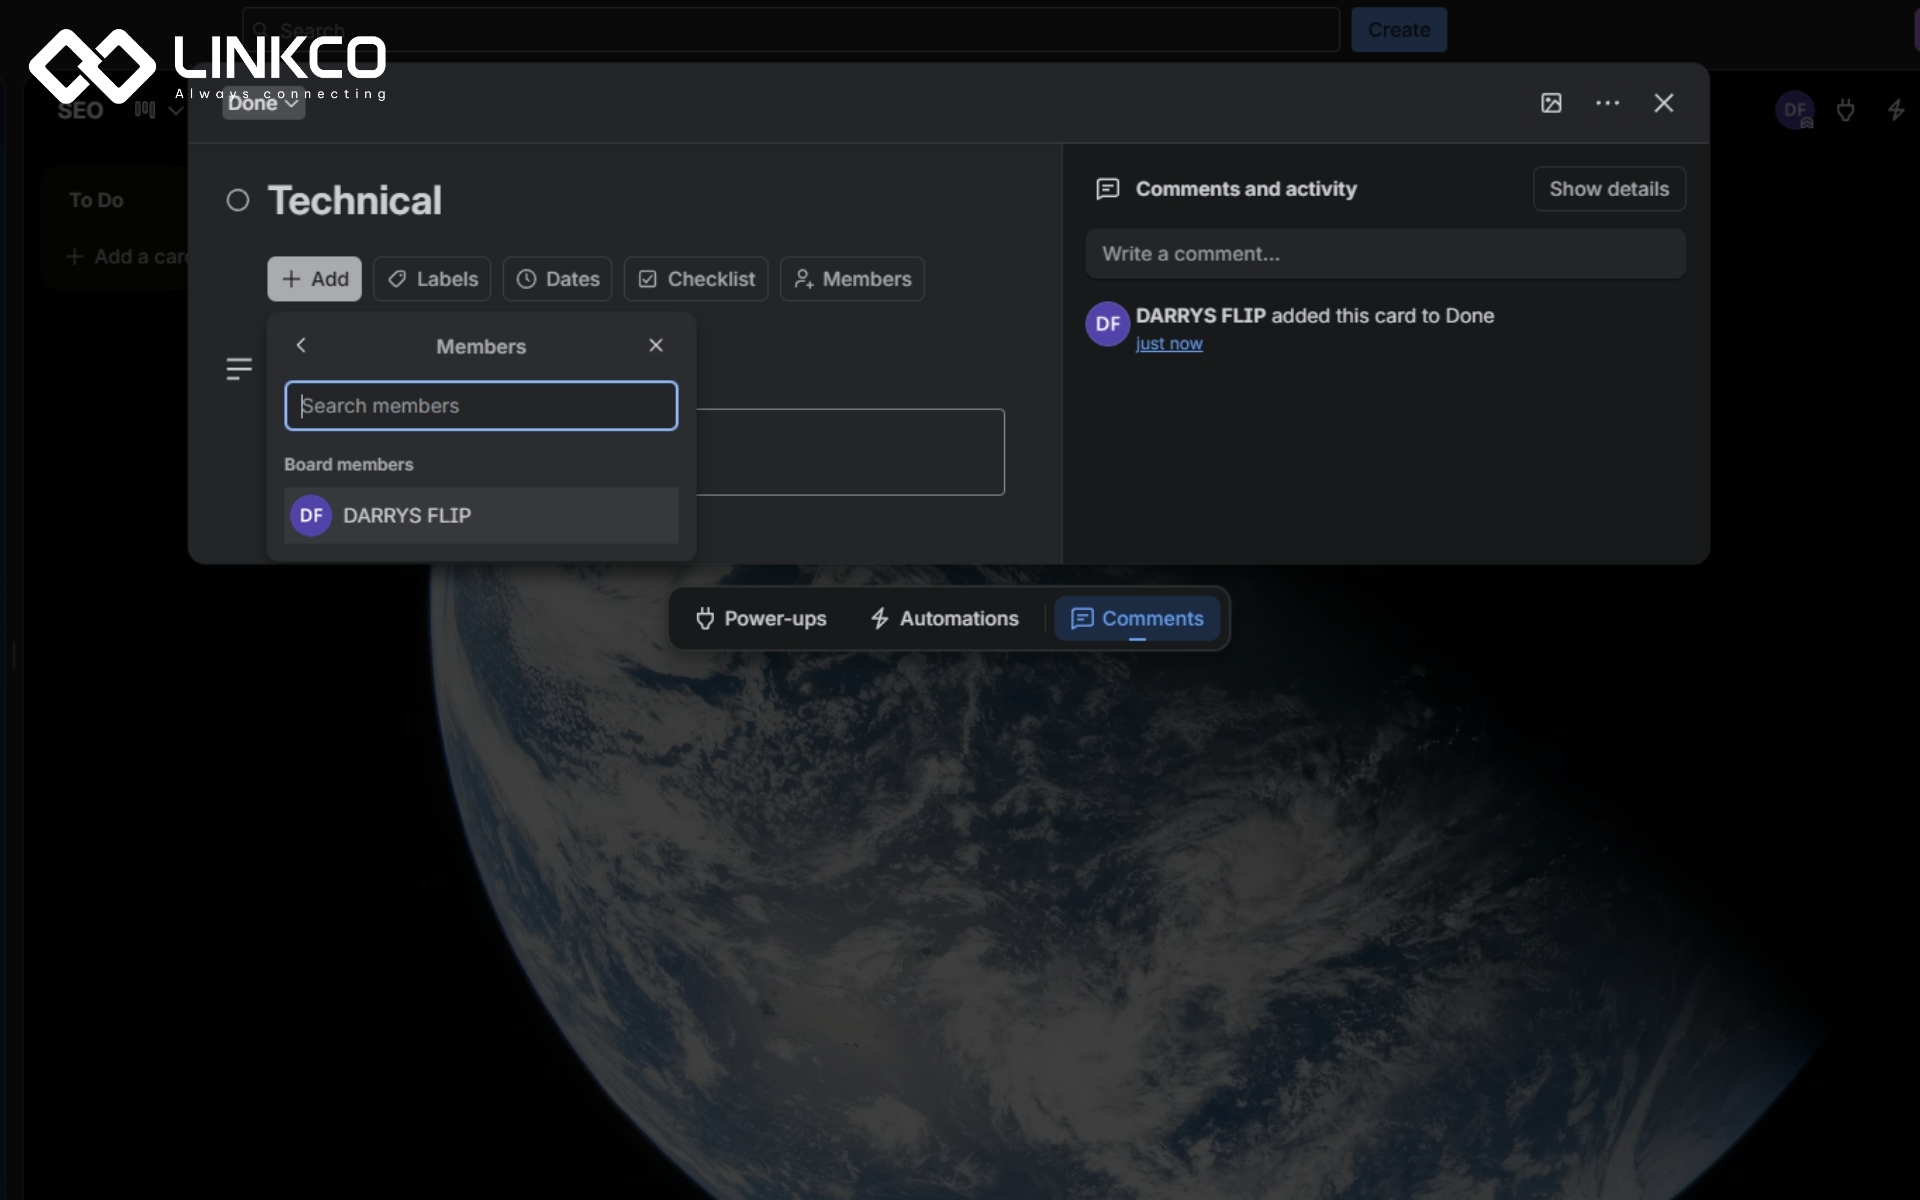Close the Technical card dialog
The image size is (1920, 1200).
click(1663, 103)
